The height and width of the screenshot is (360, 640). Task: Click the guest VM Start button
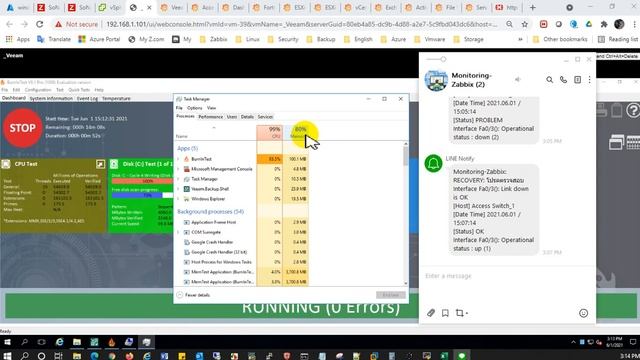7,342
